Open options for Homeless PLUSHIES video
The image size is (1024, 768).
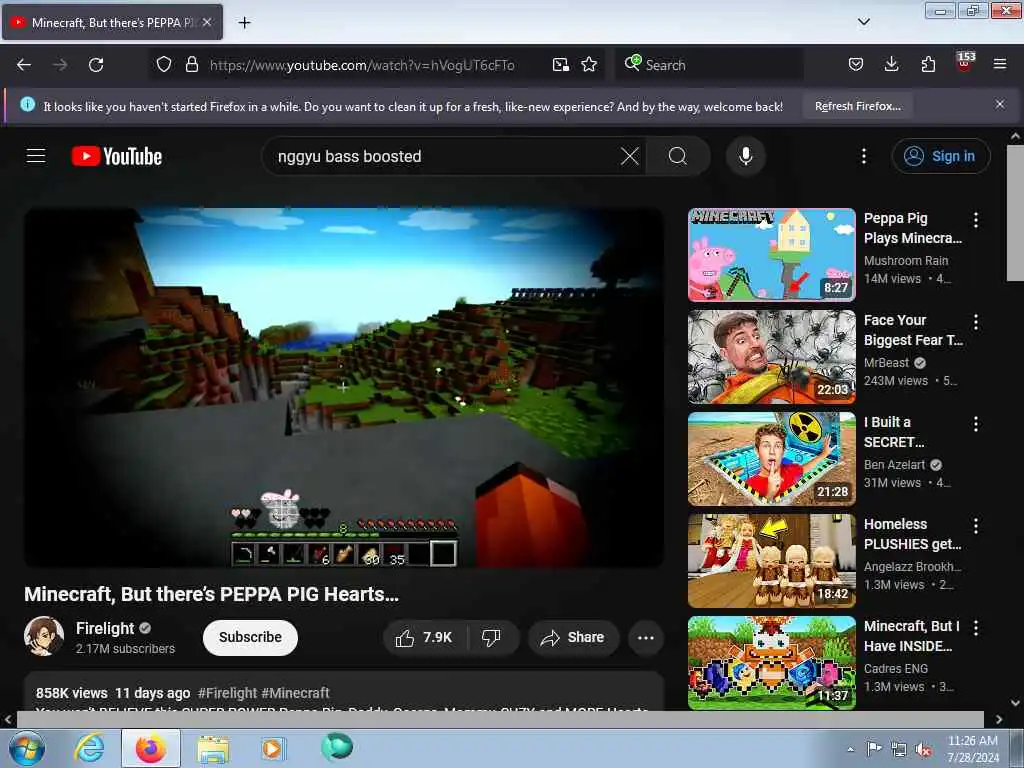click(976, 526)
